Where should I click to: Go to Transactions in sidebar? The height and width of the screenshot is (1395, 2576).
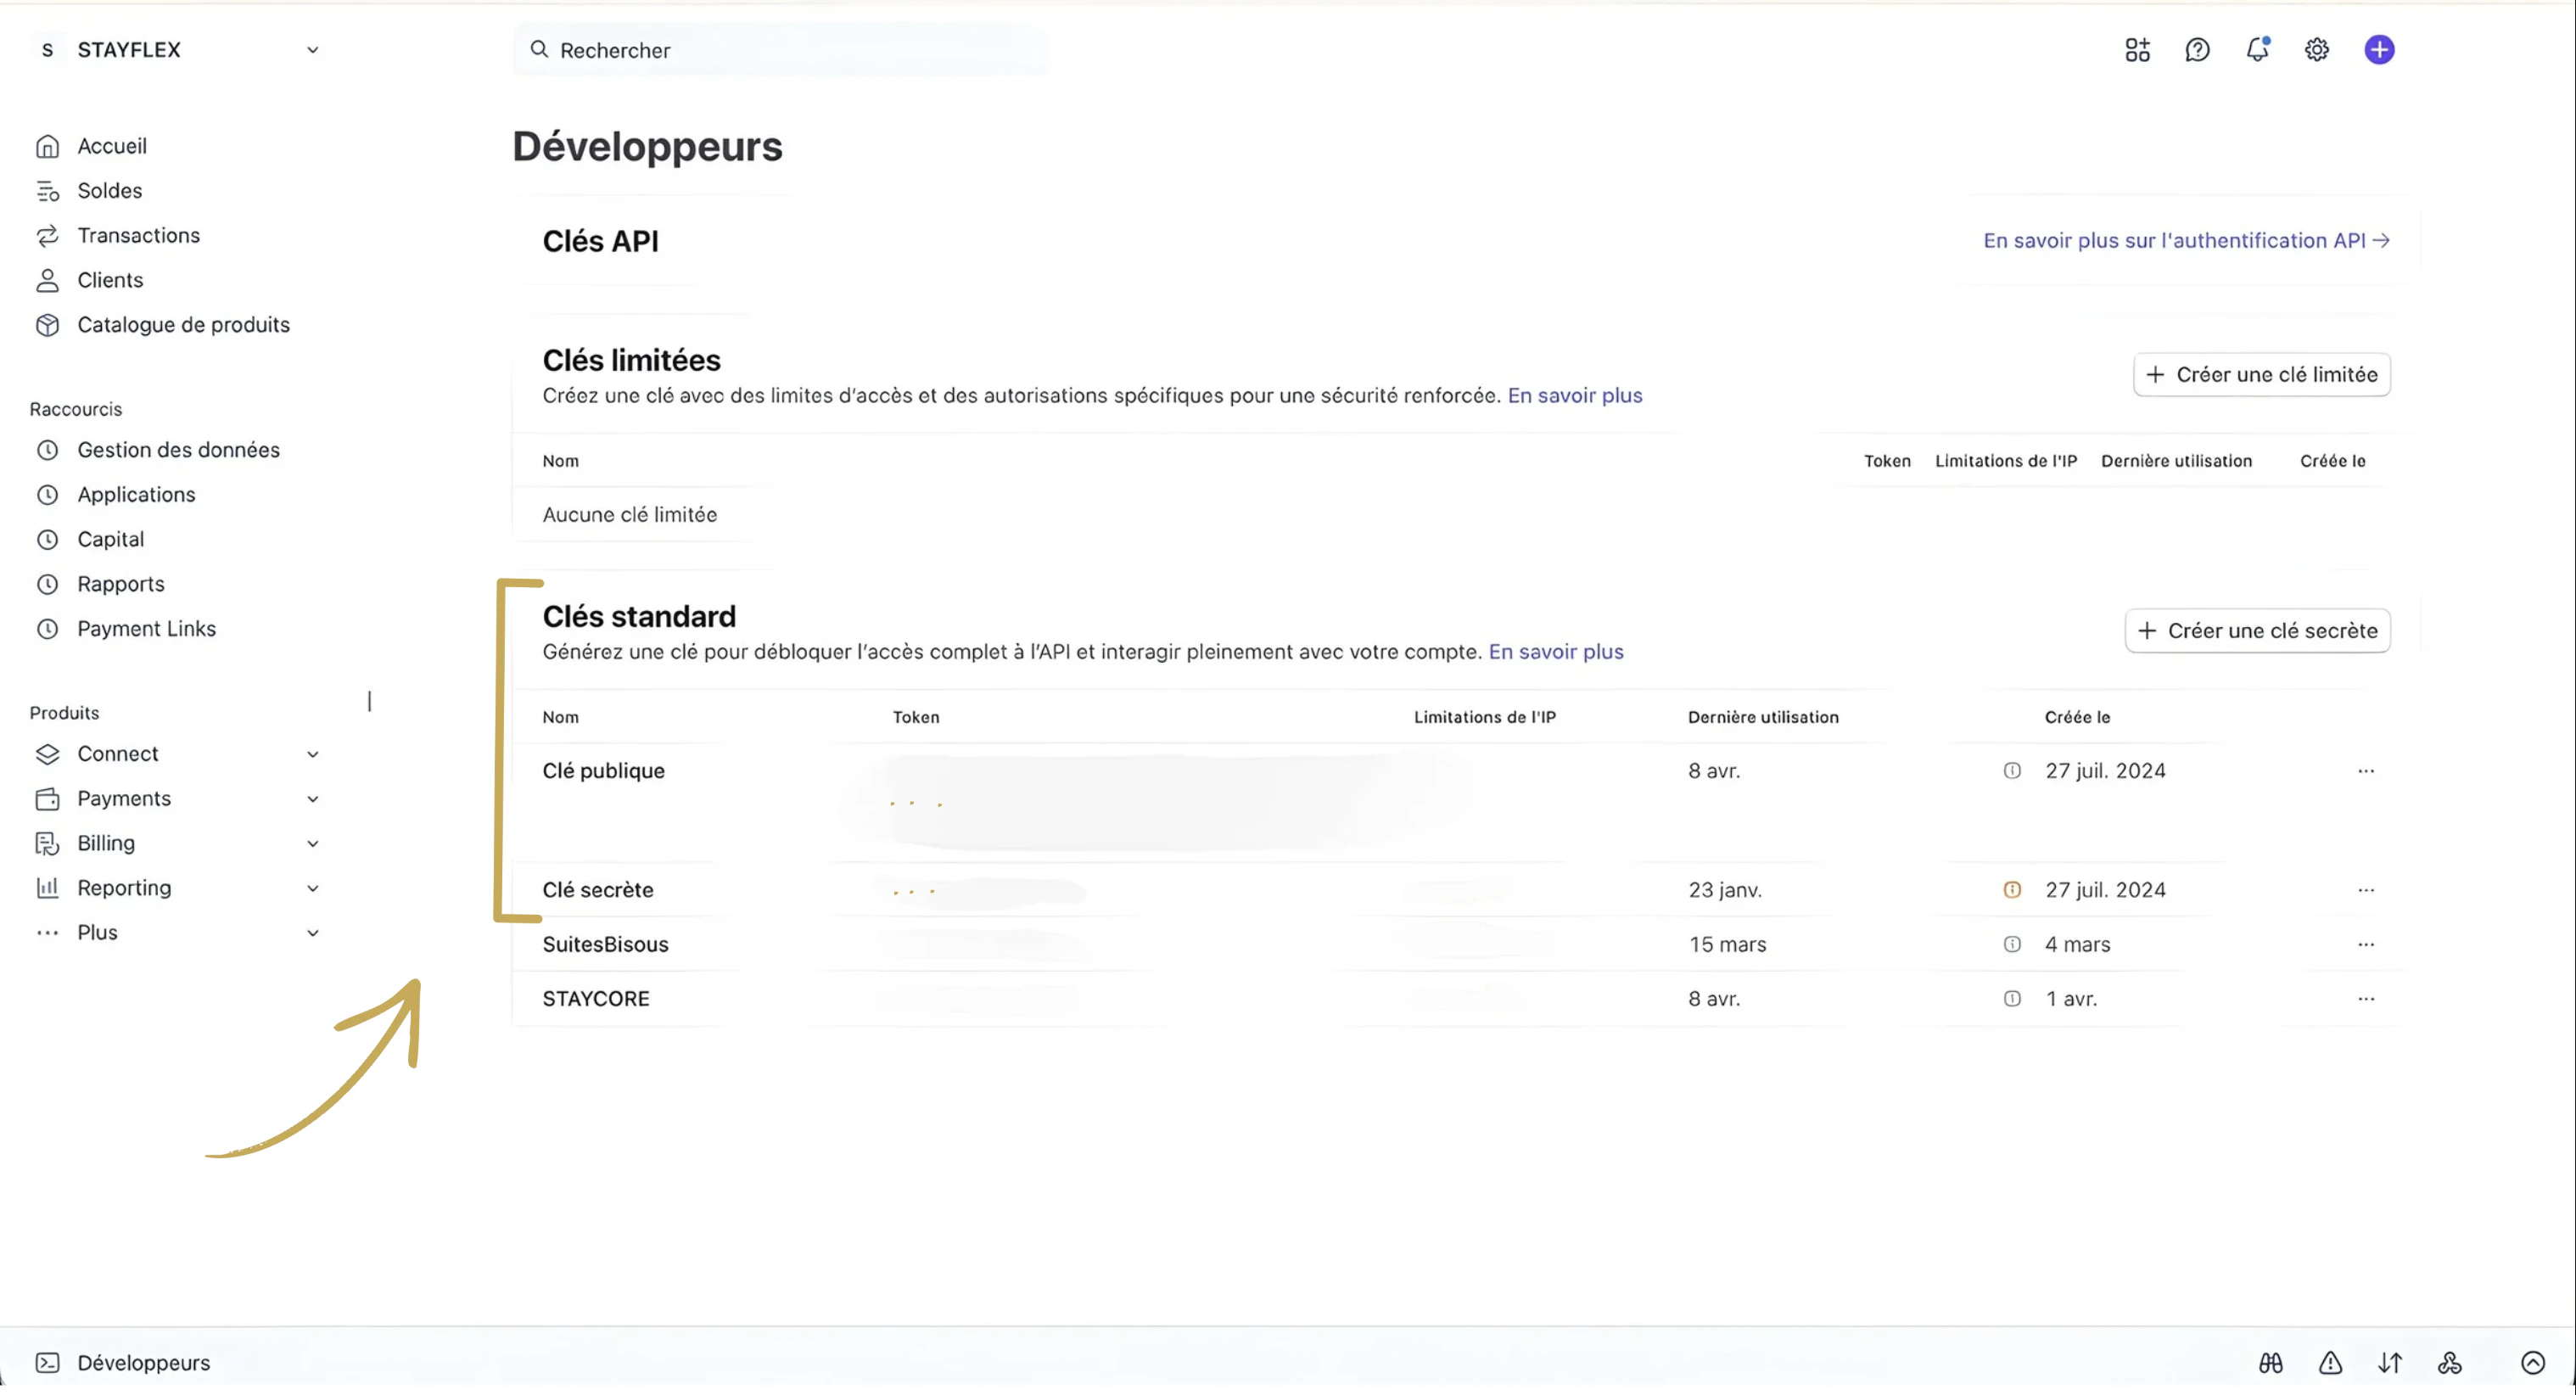point(138,235)
